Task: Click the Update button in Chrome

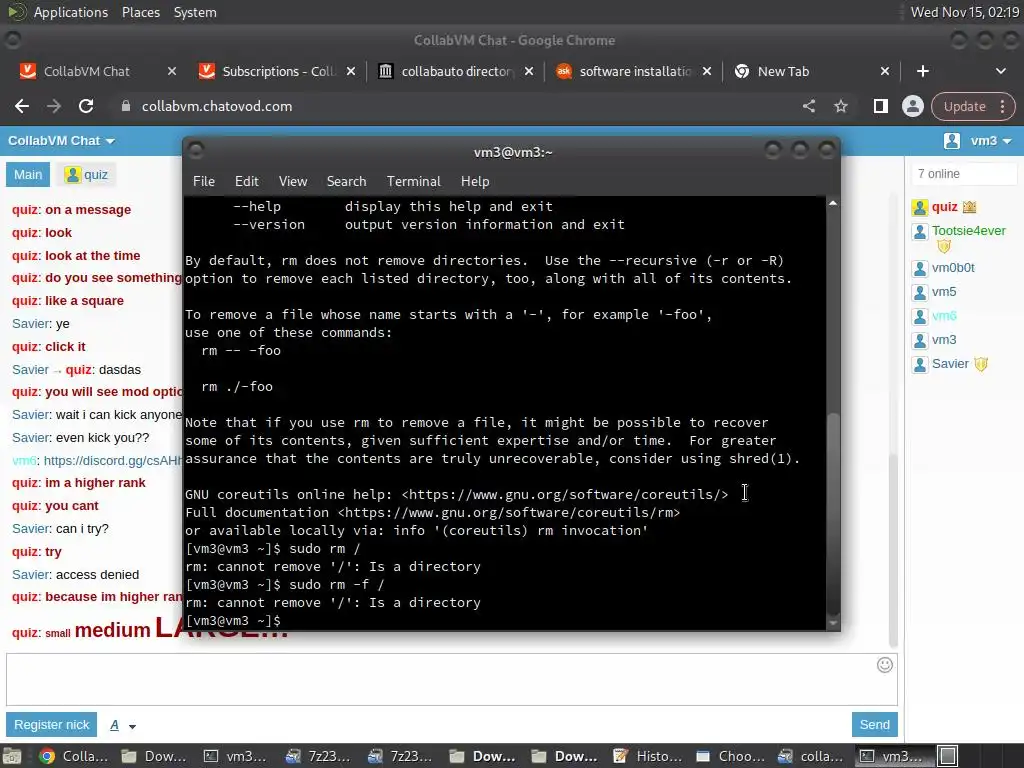Action: pyautogui.click(x=965, y=106)
